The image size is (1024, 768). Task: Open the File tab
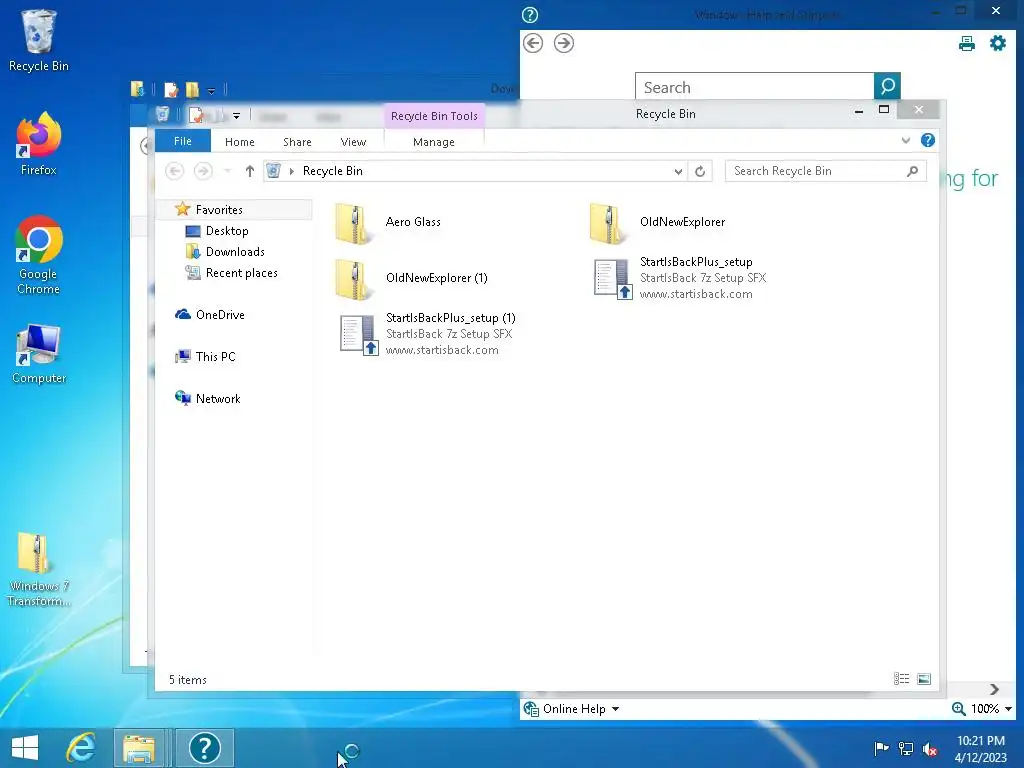click(x=183, y=141)
